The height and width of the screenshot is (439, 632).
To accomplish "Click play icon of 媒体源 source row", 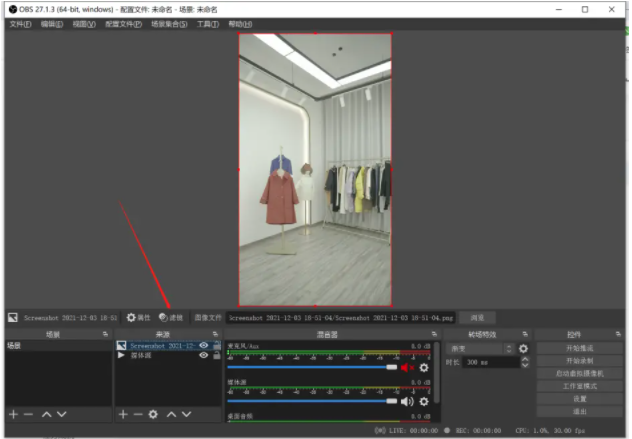I will pyautogui.click(x=121, y=355).
